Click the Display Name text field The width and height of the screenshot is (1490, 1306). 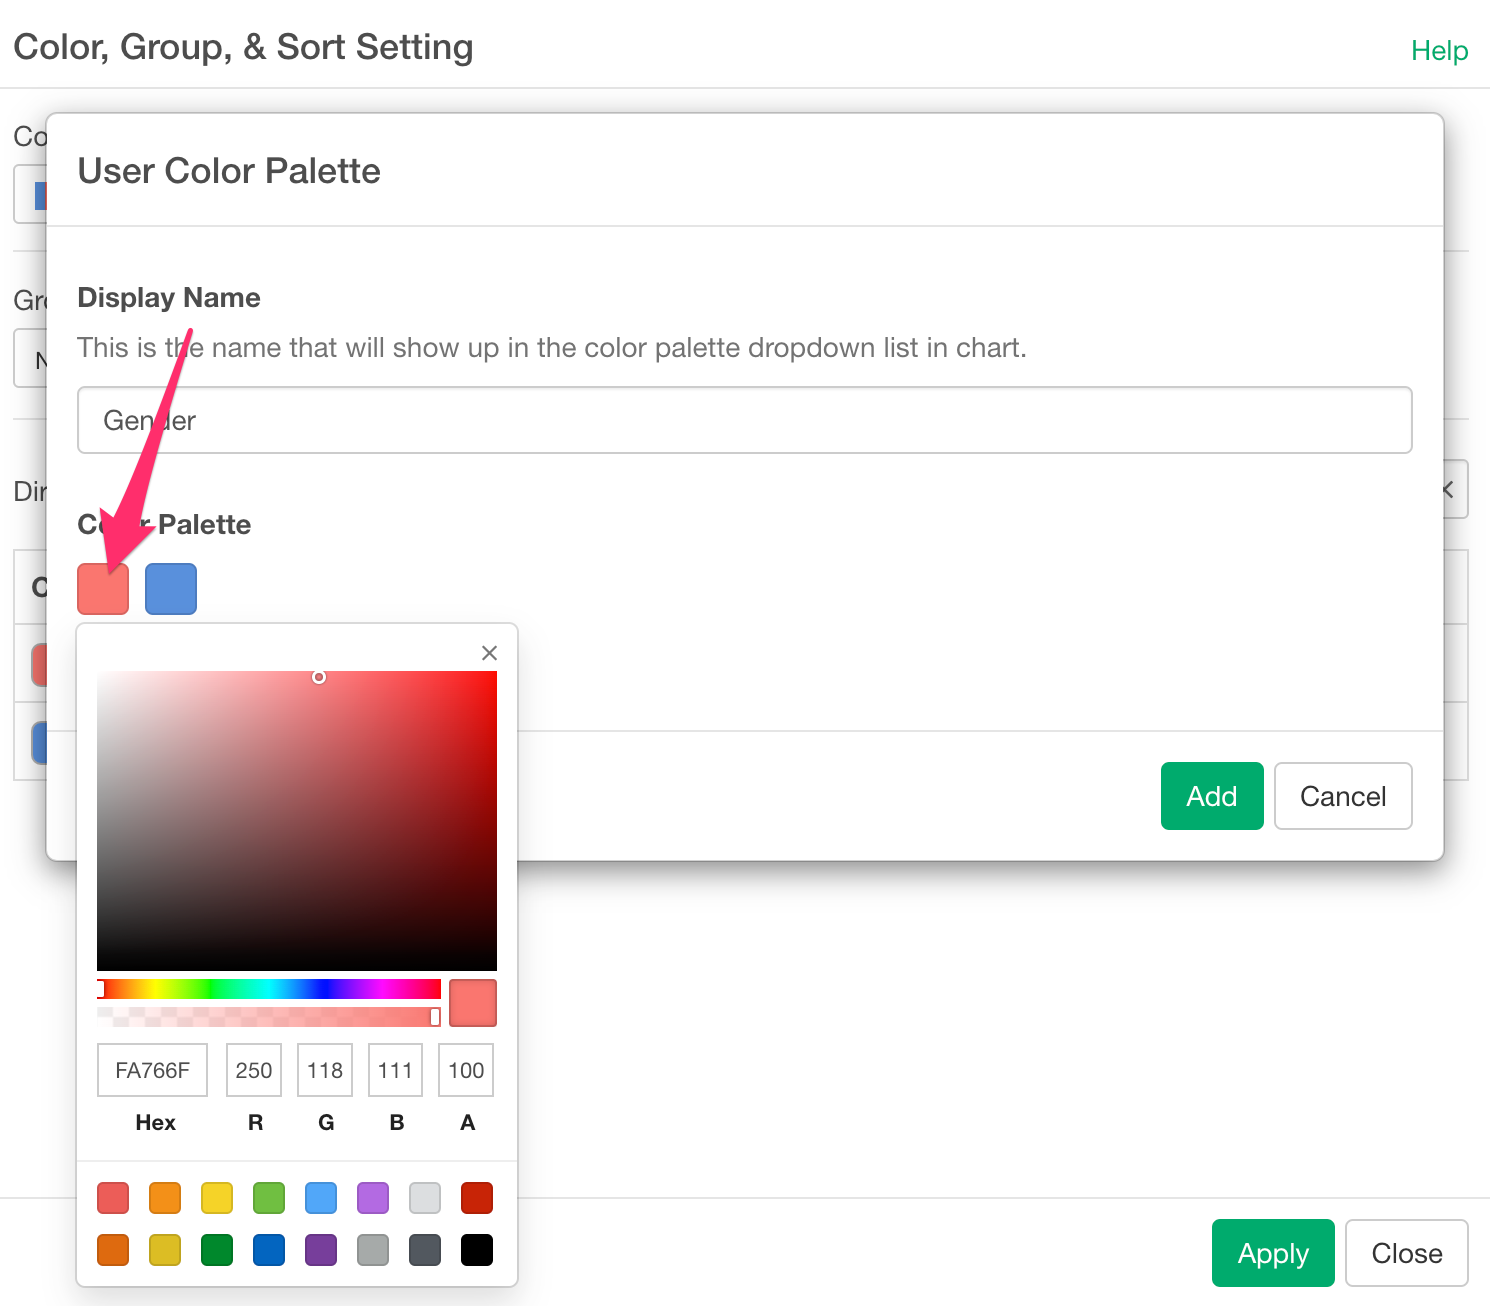pos(744,420)
